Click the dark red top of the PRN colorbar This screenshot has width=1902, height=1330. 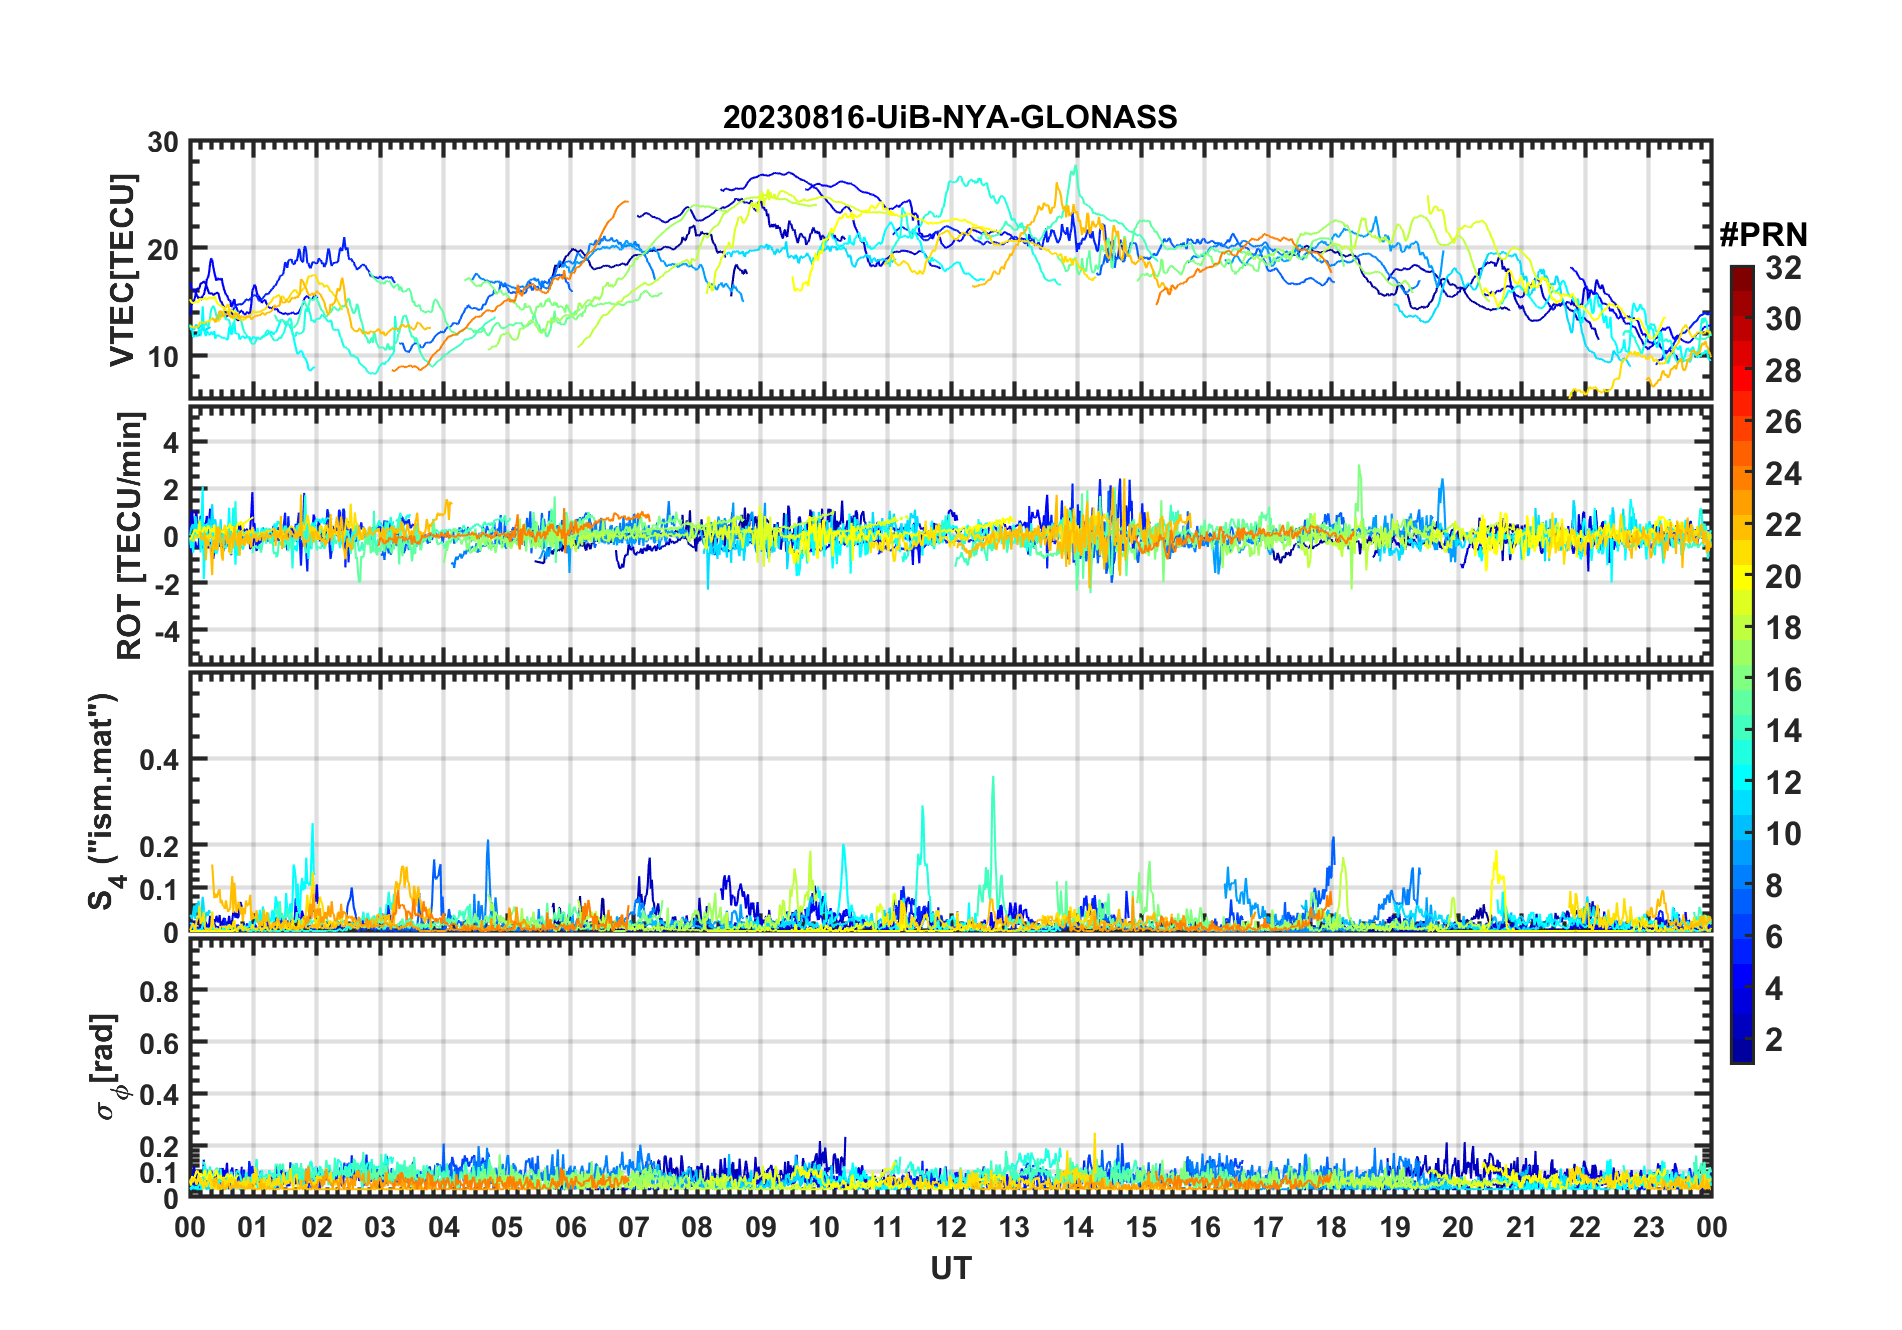[1741, 278]
